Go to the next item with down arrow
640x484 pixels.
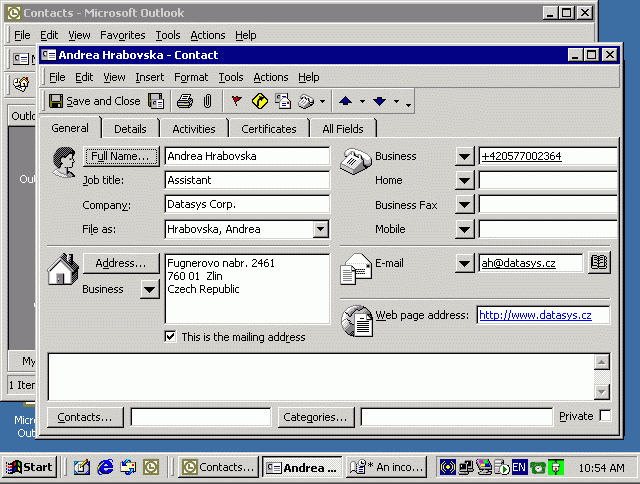pos(380,101)
